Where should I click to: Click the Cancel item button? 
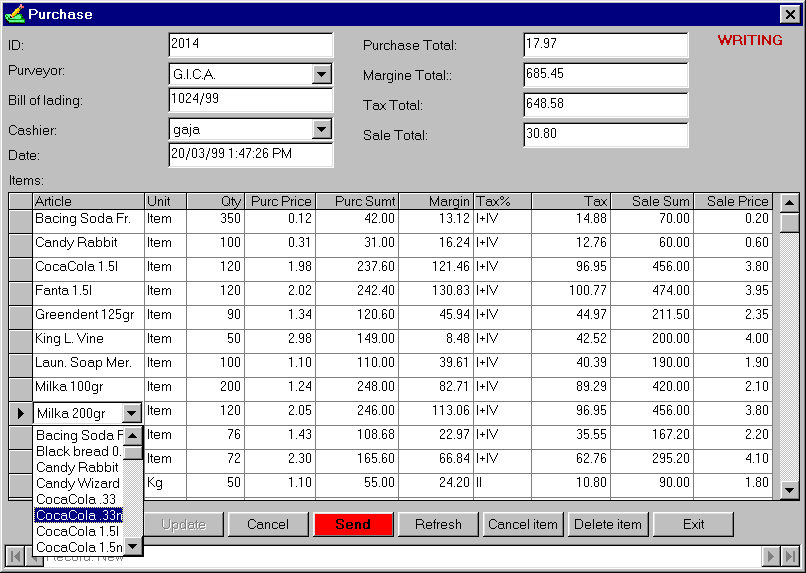point(523,524)
